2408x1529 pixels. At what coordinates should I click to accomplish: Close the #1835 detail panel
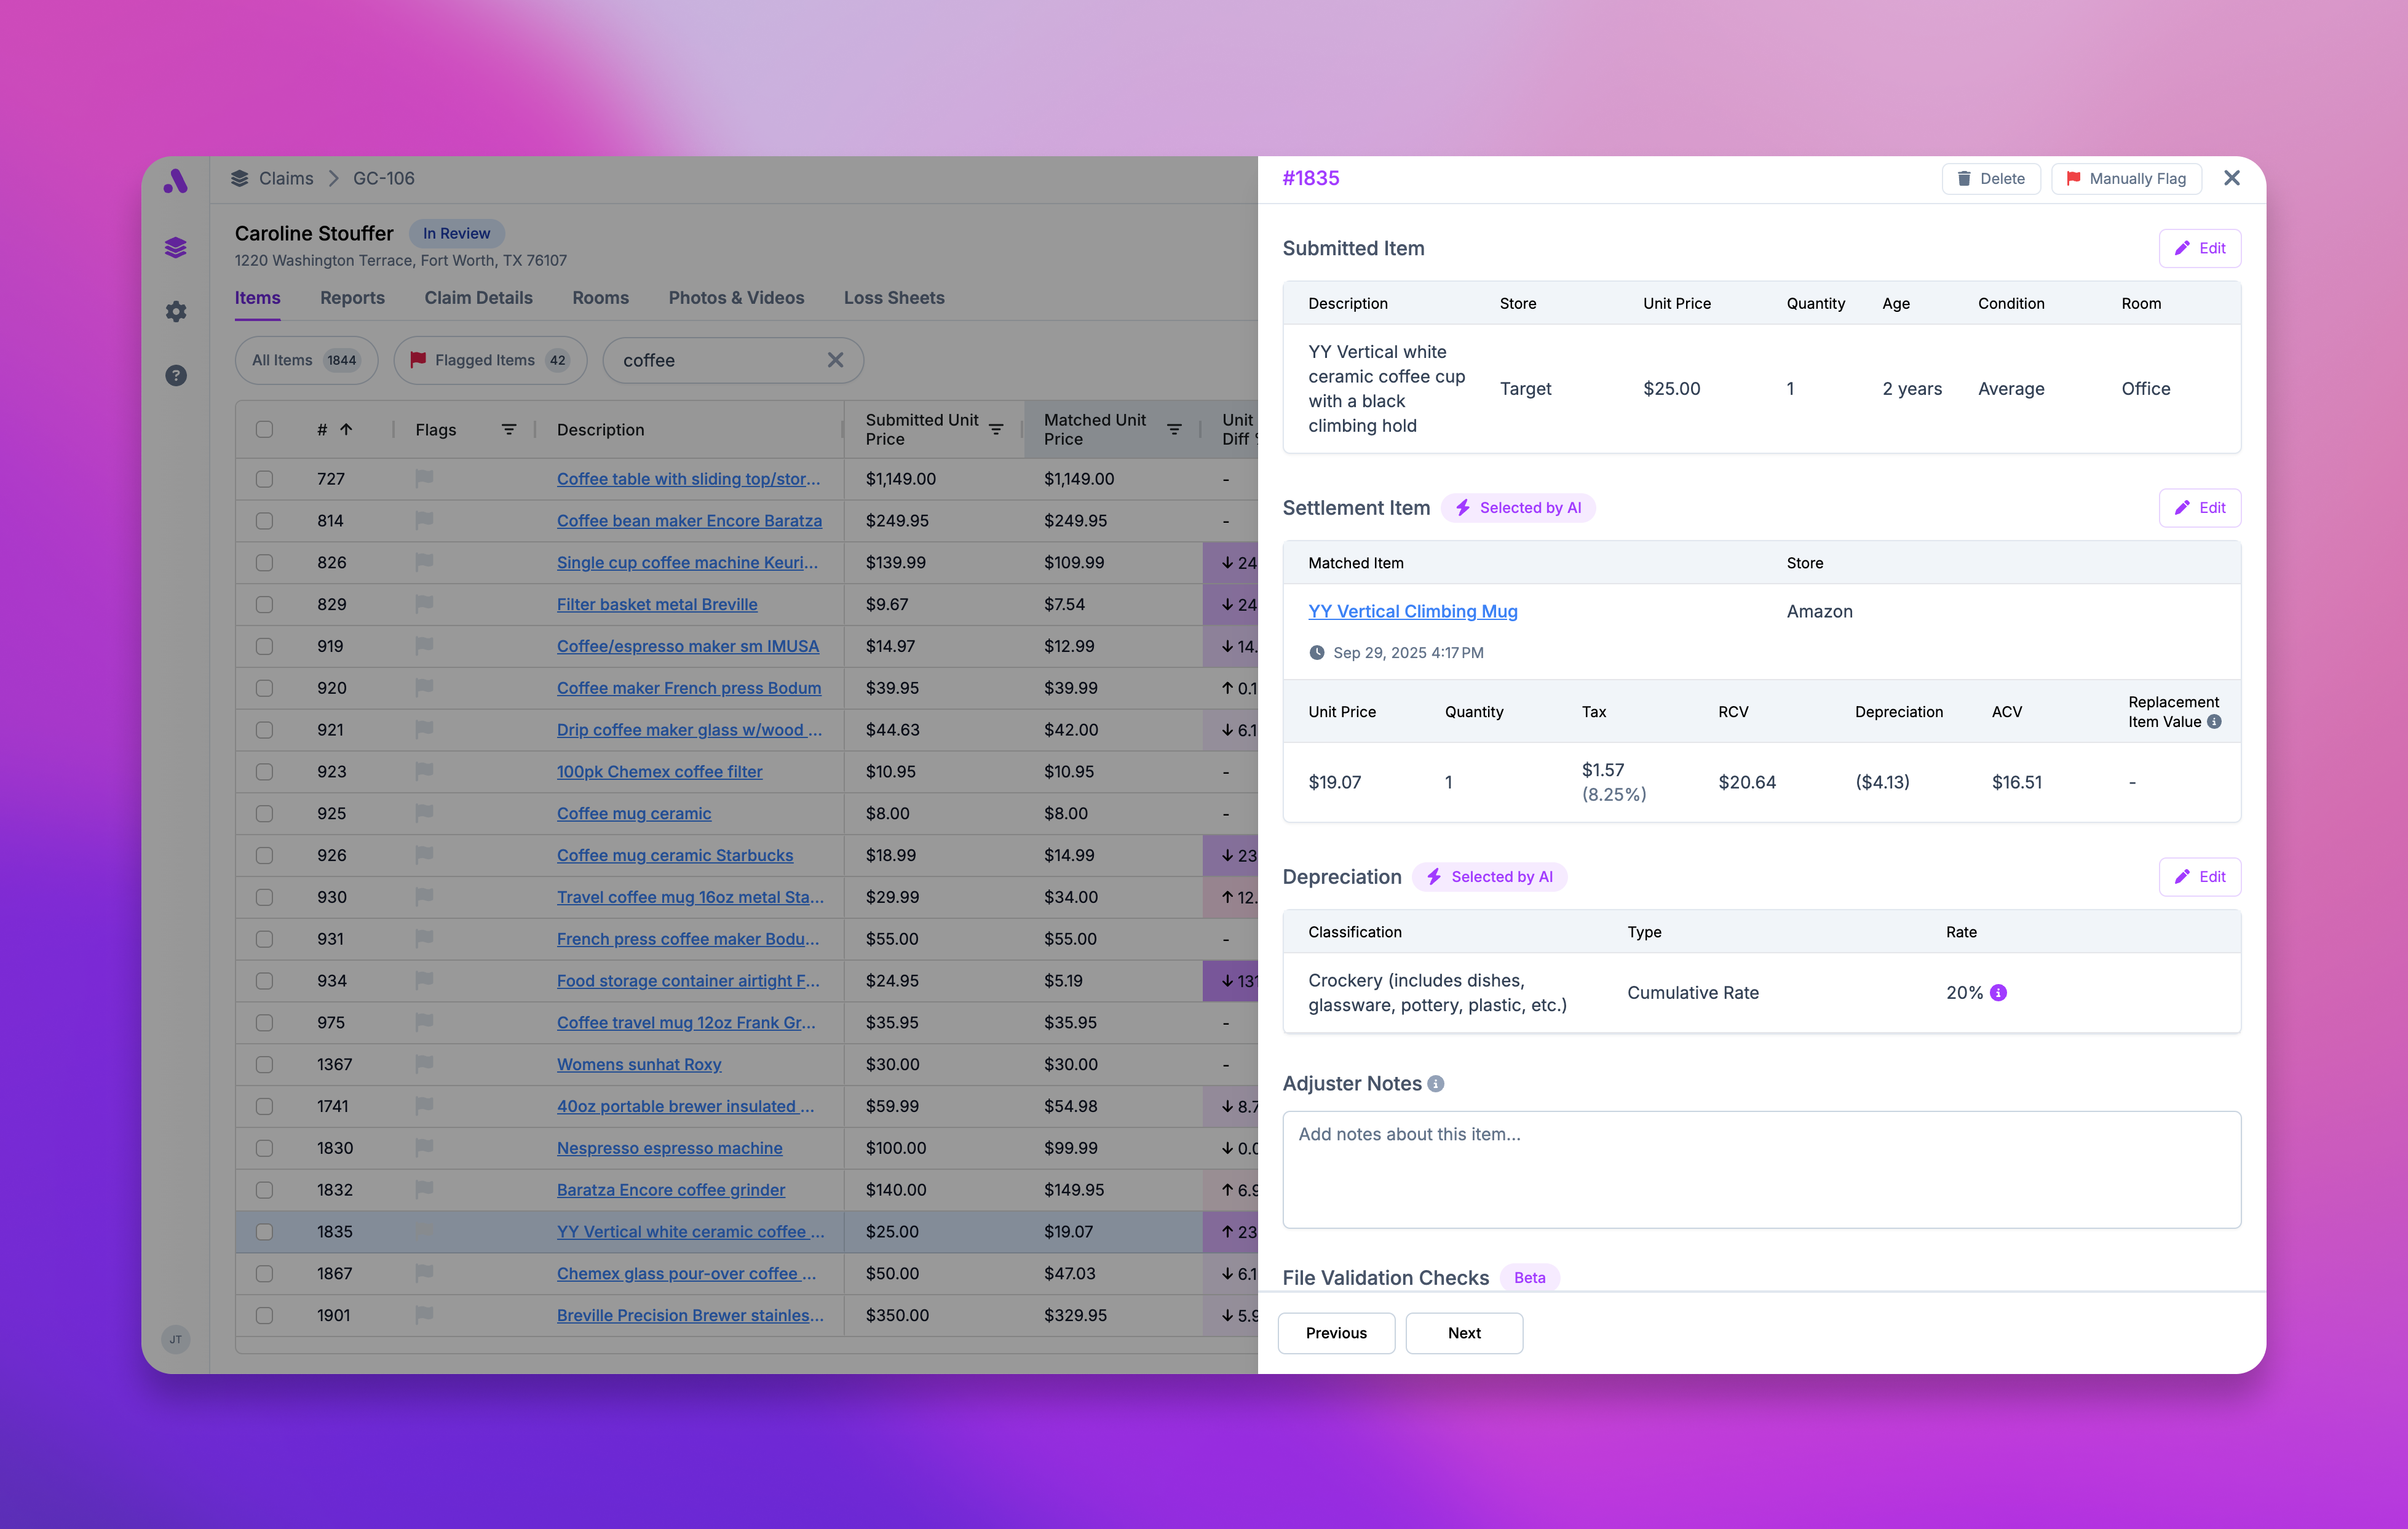pyautogui.click(x=2232, y=178)
